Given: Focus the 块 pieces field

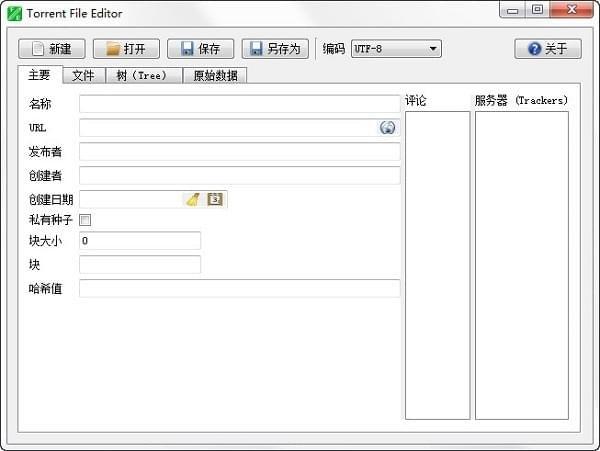Looking at the screenshot, I should 140,264.
